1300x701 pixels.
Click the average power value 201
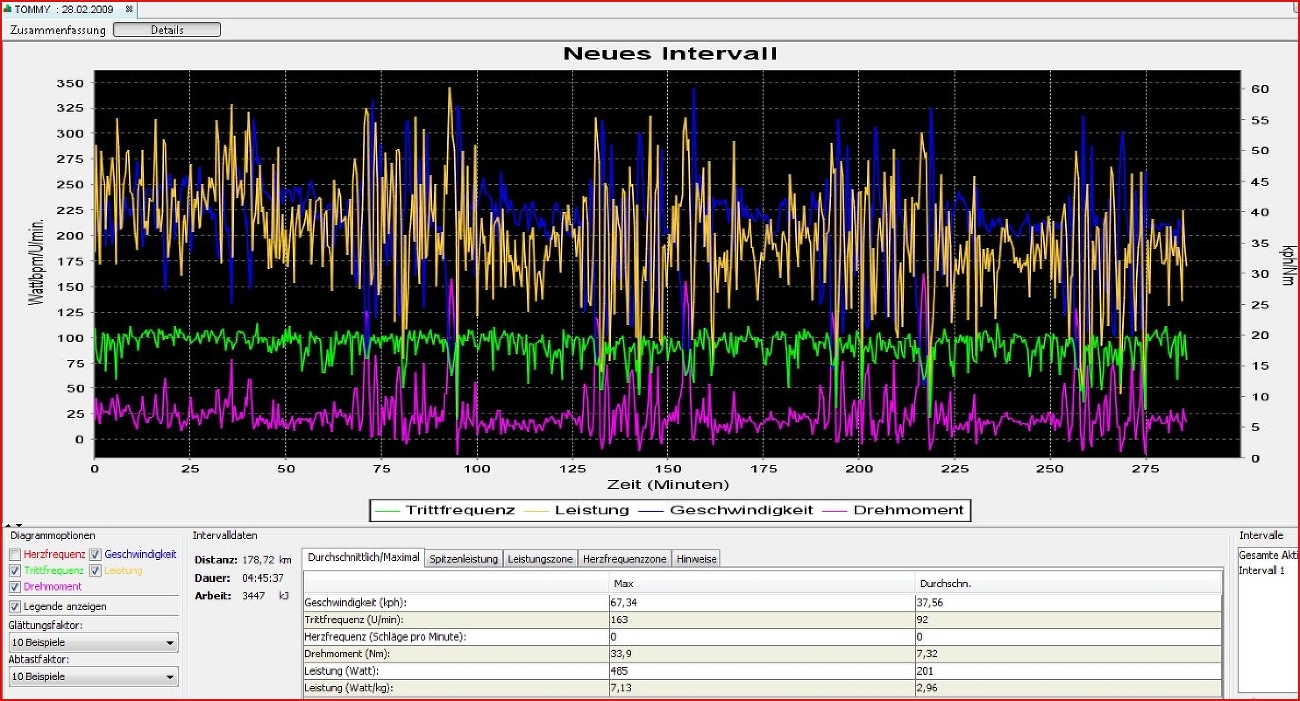(x=926, y=671)
